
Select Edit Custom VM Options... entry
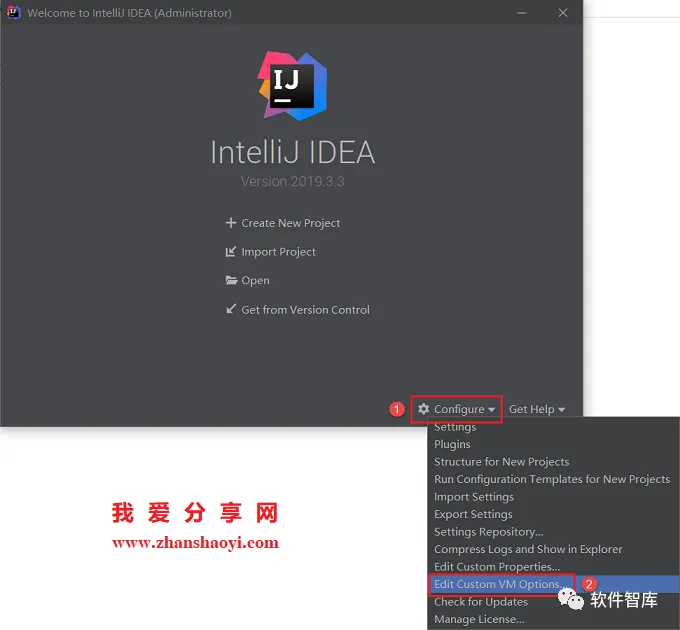(553, 584)
